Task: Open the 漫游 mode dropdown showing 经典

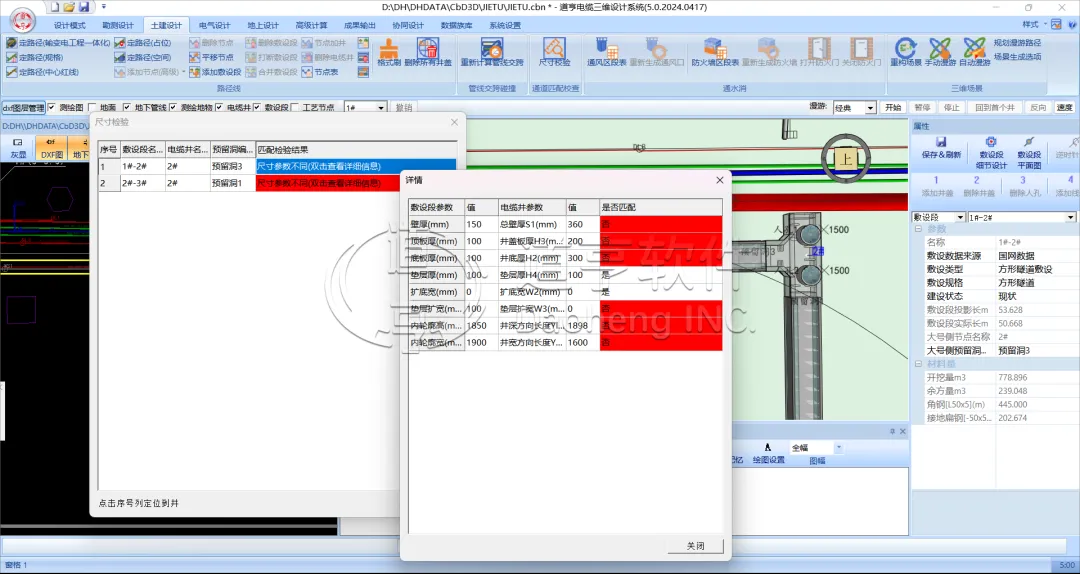Action: tap(855, 107)
